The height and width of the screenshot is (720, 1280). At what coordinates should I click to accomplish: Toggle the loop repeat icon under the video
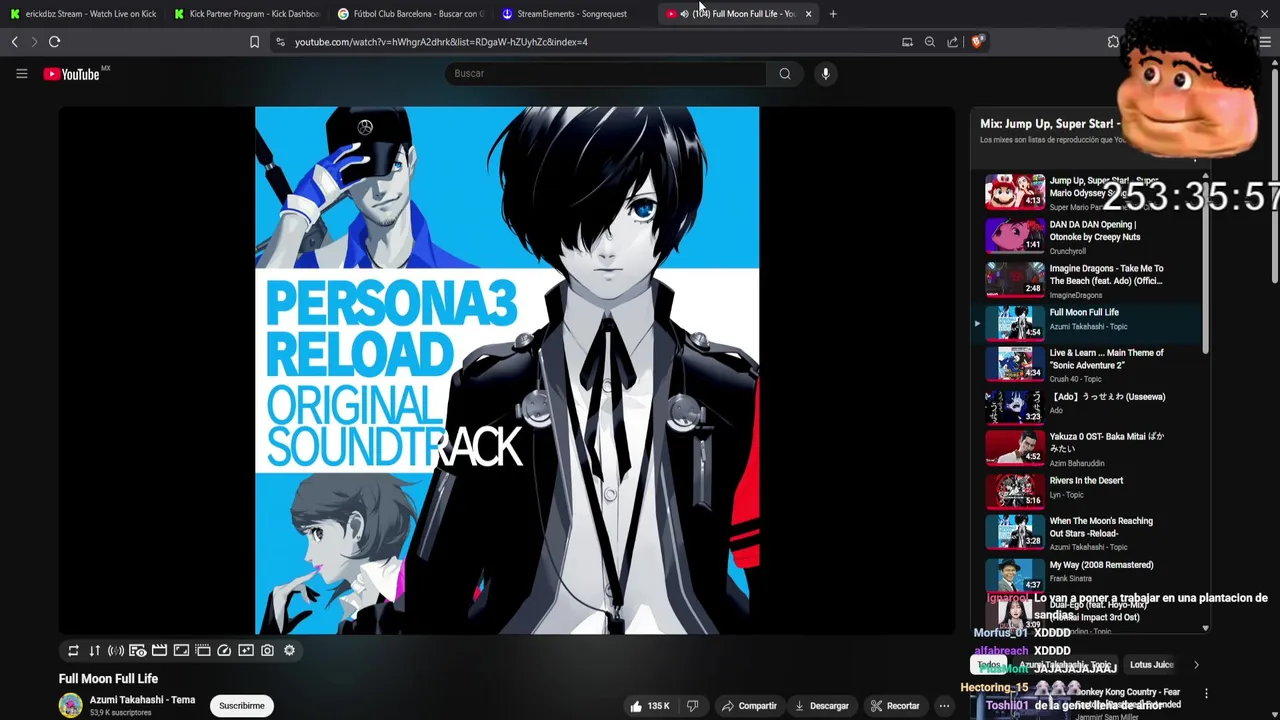73,650
